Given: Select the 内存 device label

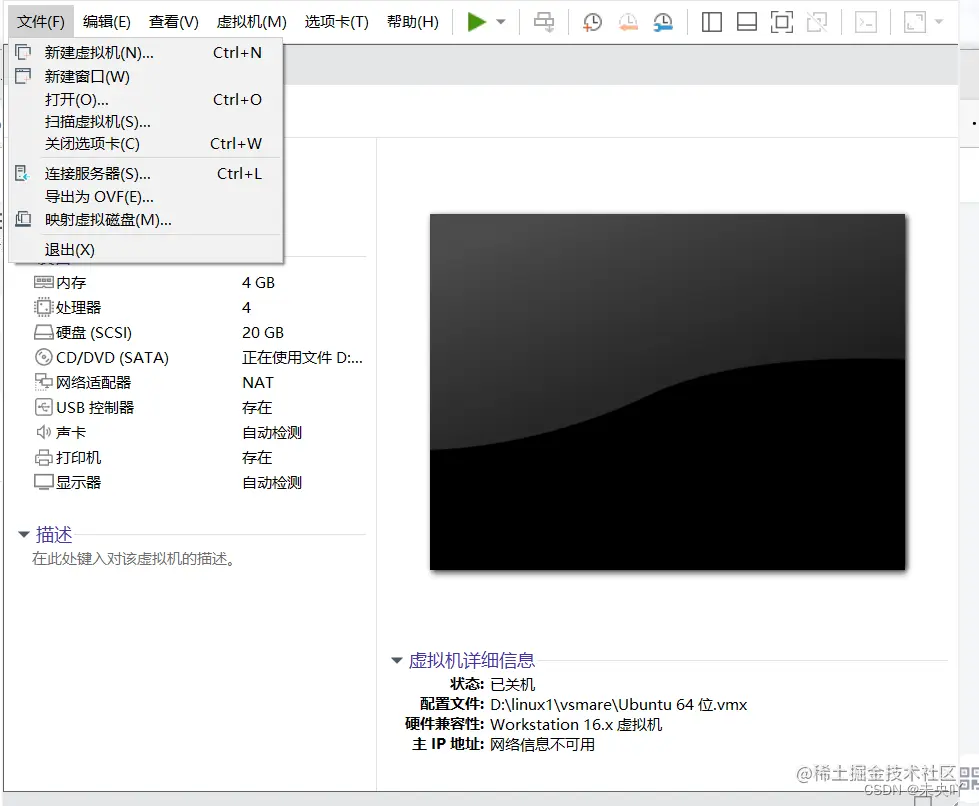Looking at the screenshot, I should [x=71, y=283].
